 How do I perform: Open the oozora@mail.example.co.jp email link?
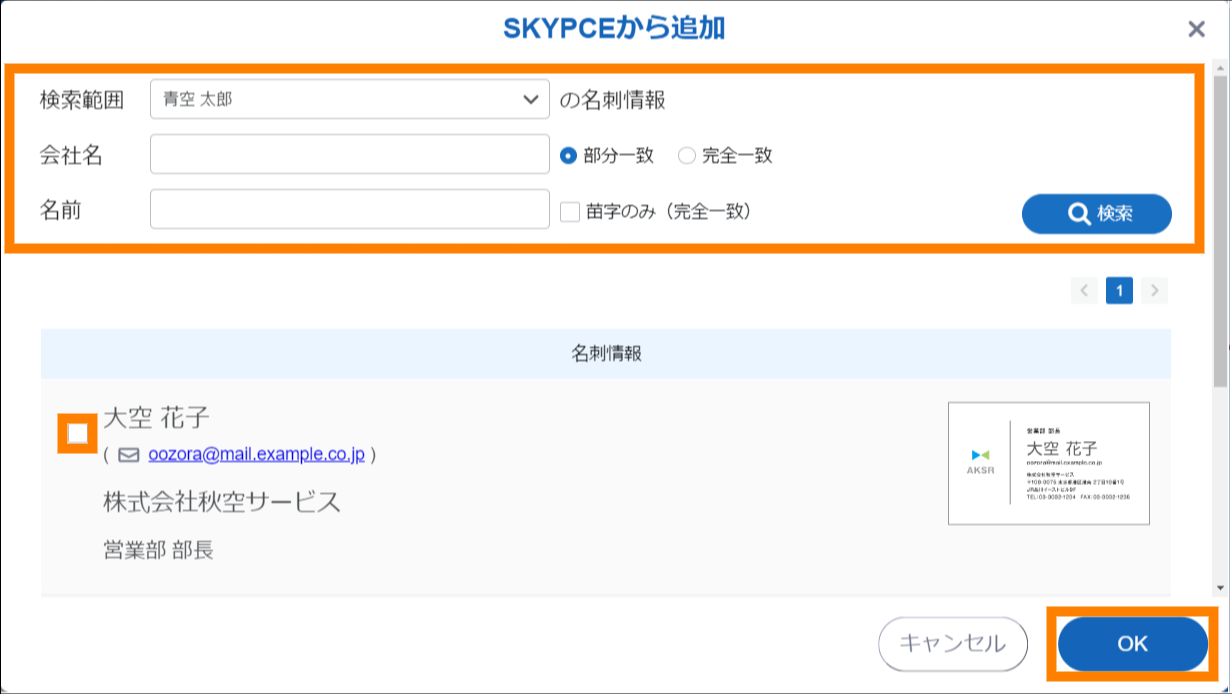(x=256, y=454)
